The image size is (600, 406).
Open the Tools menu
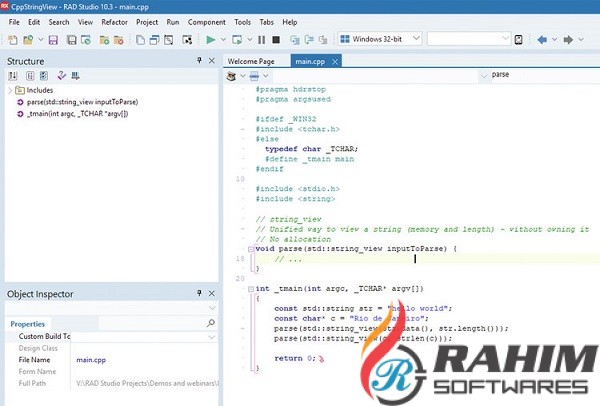coord(243,22)
